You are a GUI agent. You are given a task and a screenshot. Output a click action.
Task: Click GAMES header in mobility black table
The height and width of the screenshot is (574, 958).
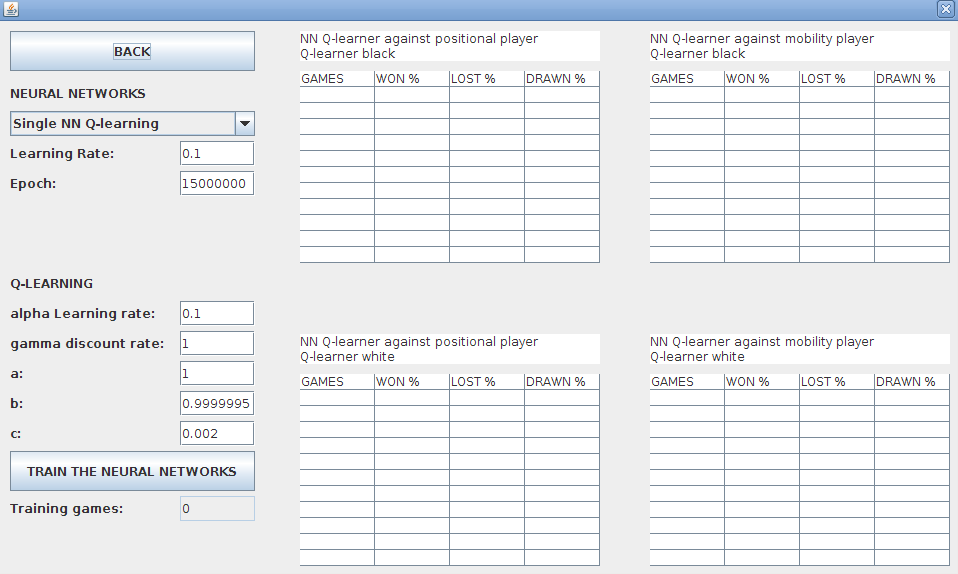[x=687, y=79]
